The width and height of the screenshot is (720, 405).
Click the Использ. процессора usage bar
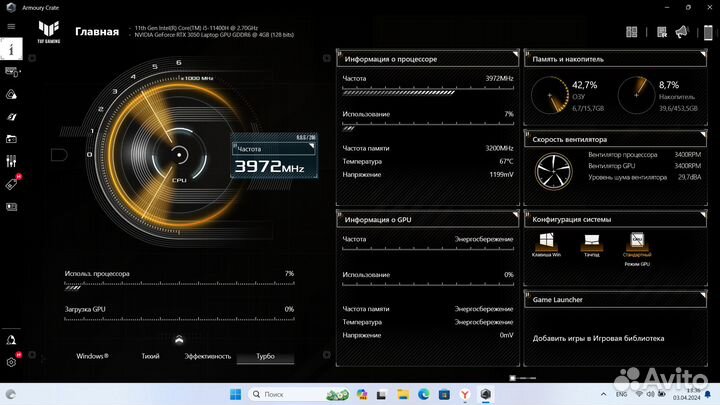click(179, 287)
